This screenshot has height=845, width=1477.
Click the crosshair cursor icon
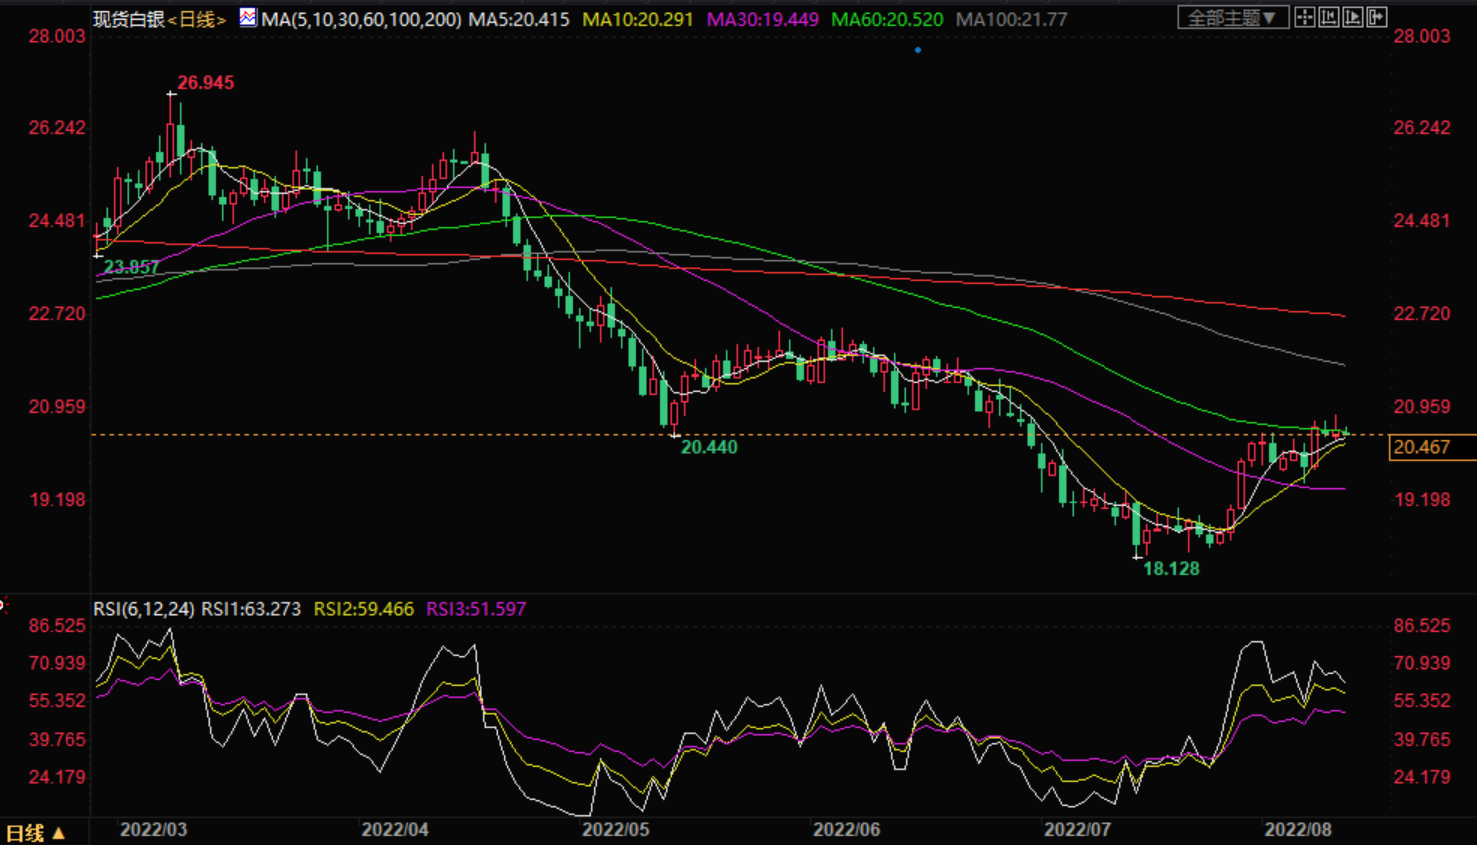(1304, 17)
